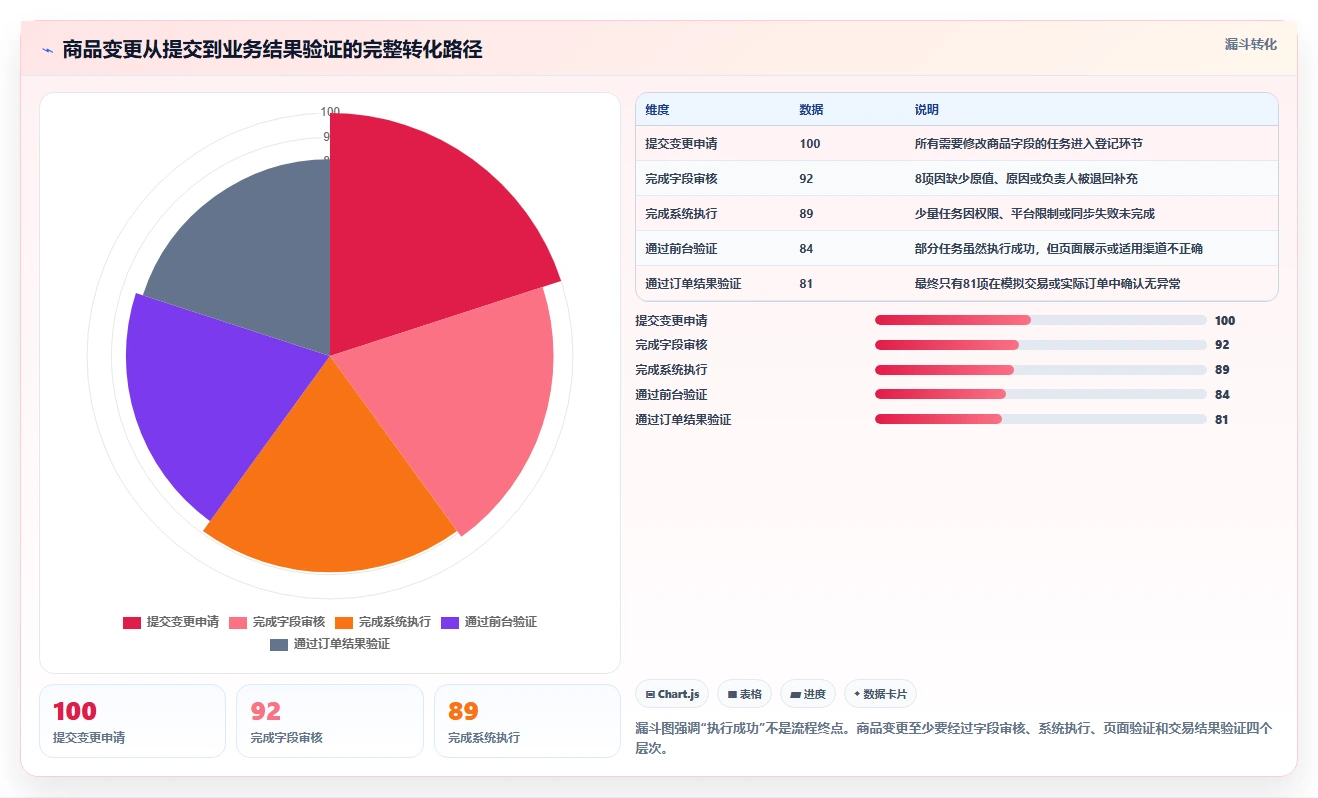Click the 数据 column header
The width and height of the screenshot is (1318, 798).
pos(812,110)
